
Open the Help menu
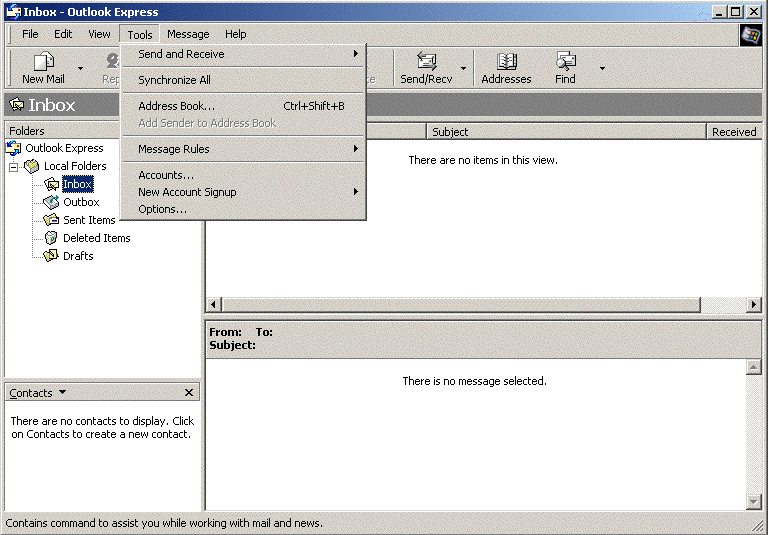click(235, 34)
